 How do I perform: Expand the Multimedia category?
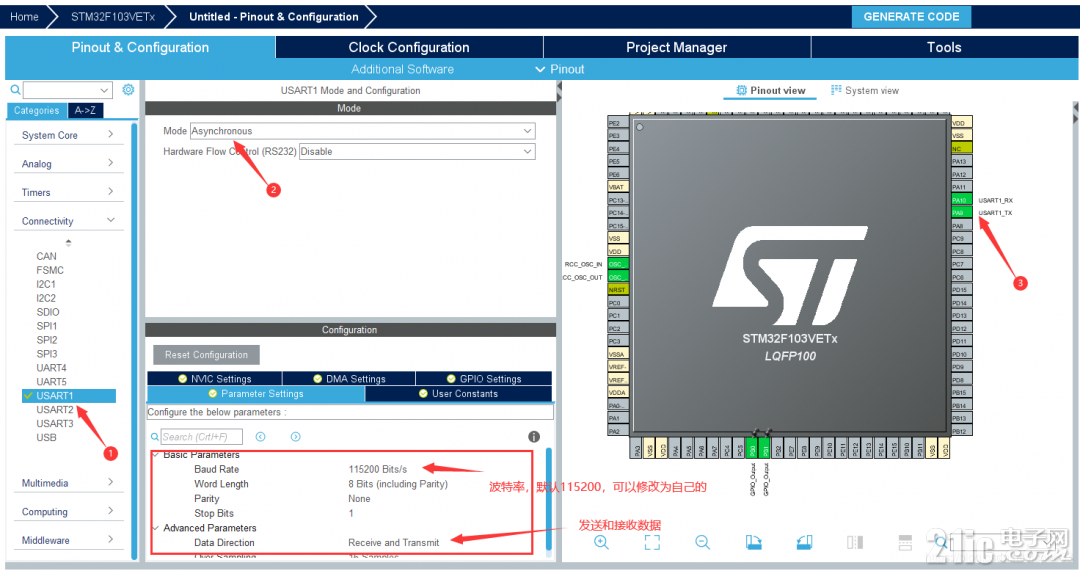(x=68, y=483)
